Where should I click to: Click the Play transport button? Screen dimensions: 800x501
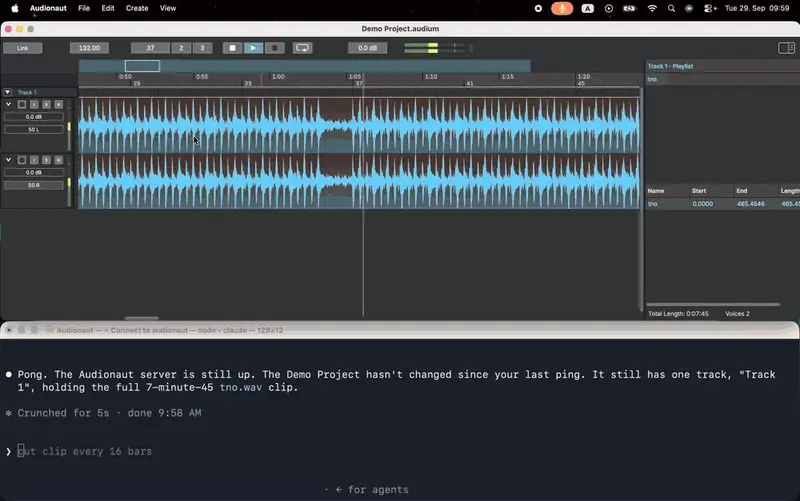(253, 48)
